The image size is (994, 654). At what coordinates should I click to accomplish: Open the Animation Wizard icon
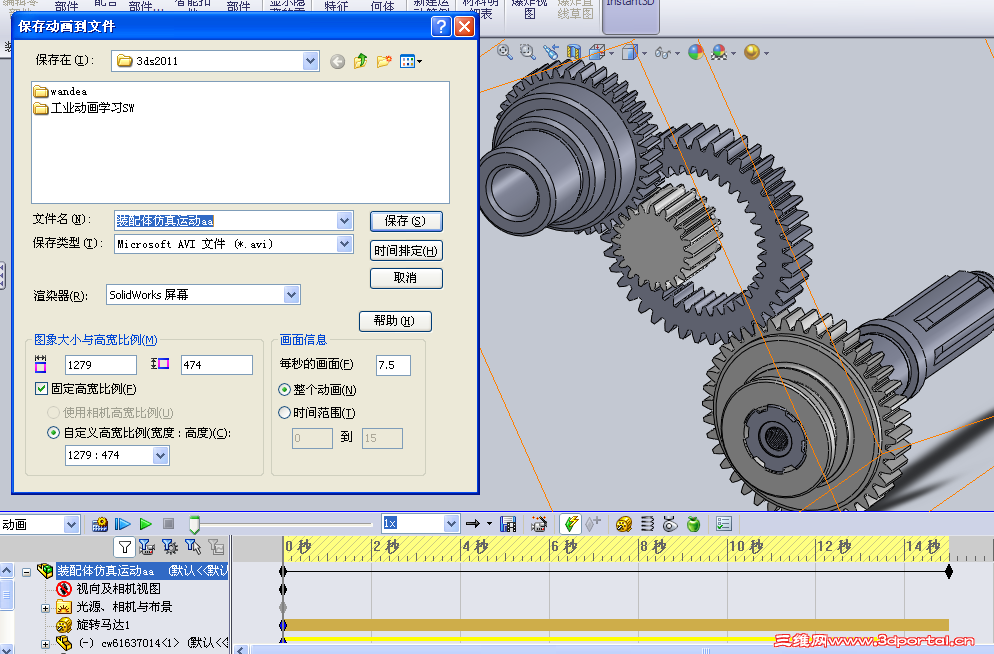539,524
